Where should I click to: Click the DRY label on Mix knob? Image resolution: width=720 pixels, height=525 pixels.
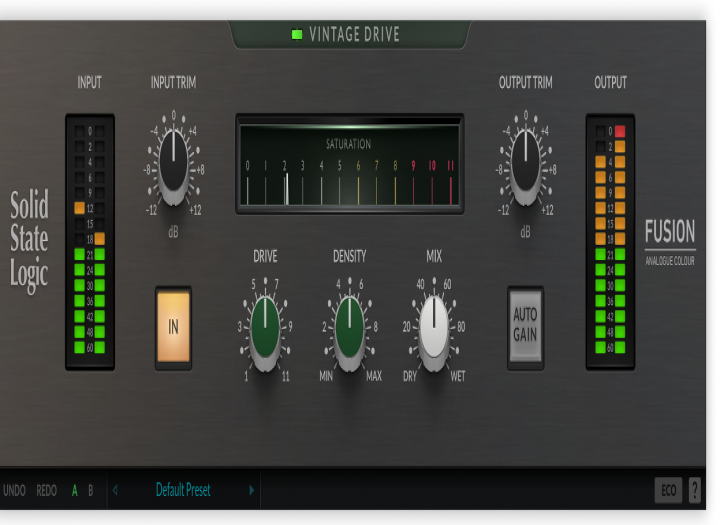[x=410, y=377]
